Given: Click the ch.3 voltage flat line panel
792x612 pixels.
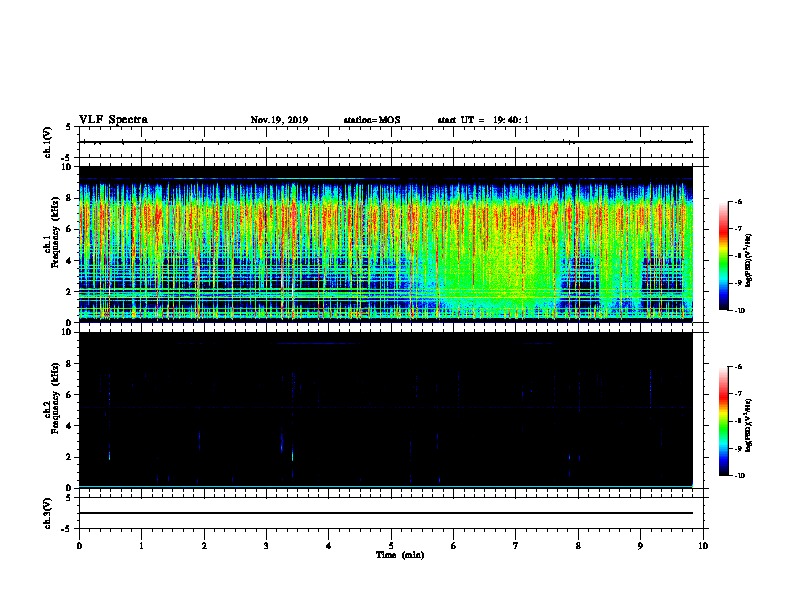Looking at the screenshot, I should [x=391, y=513].
